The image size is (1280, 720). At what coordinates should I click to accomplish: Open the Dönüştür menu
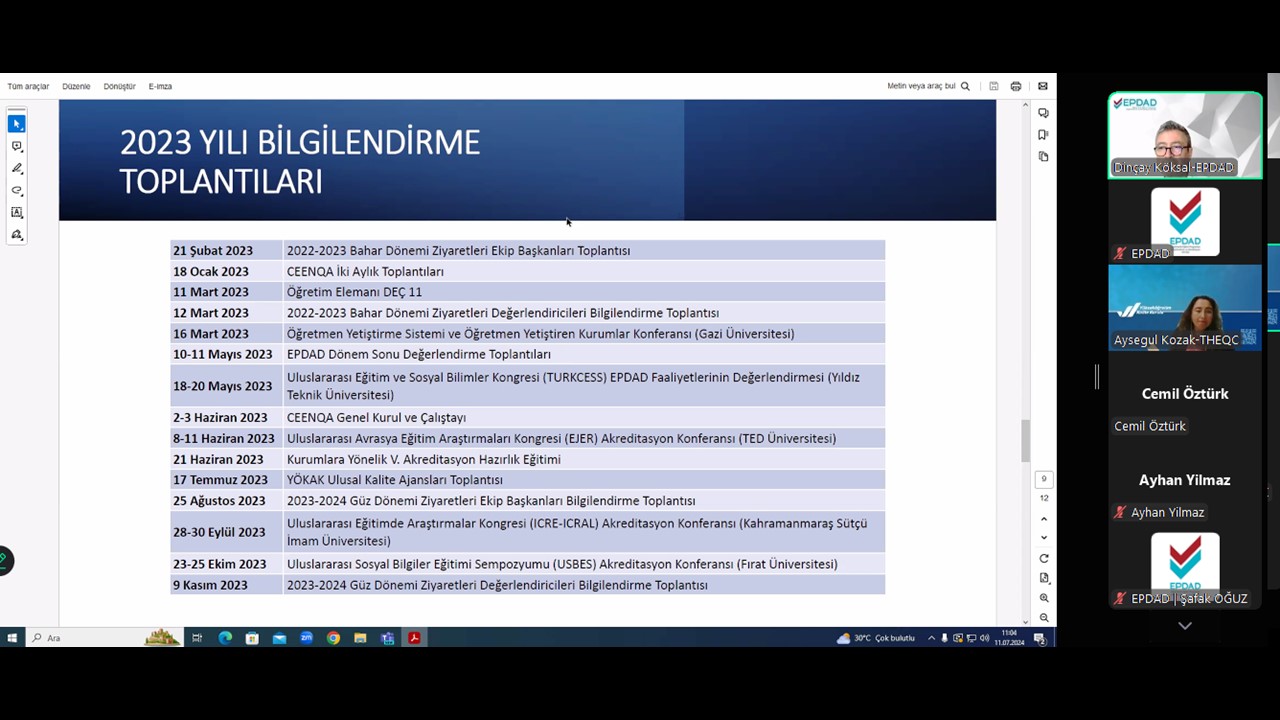[119, 87]
